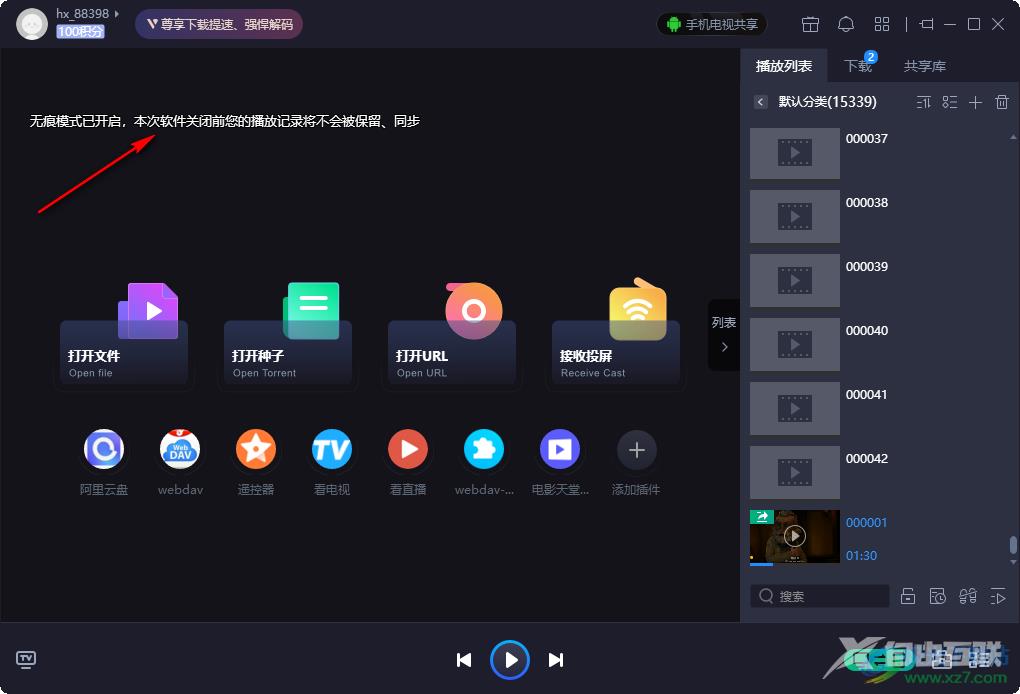
Task: Open the notification bell
Action: click(x=846, y=24)
